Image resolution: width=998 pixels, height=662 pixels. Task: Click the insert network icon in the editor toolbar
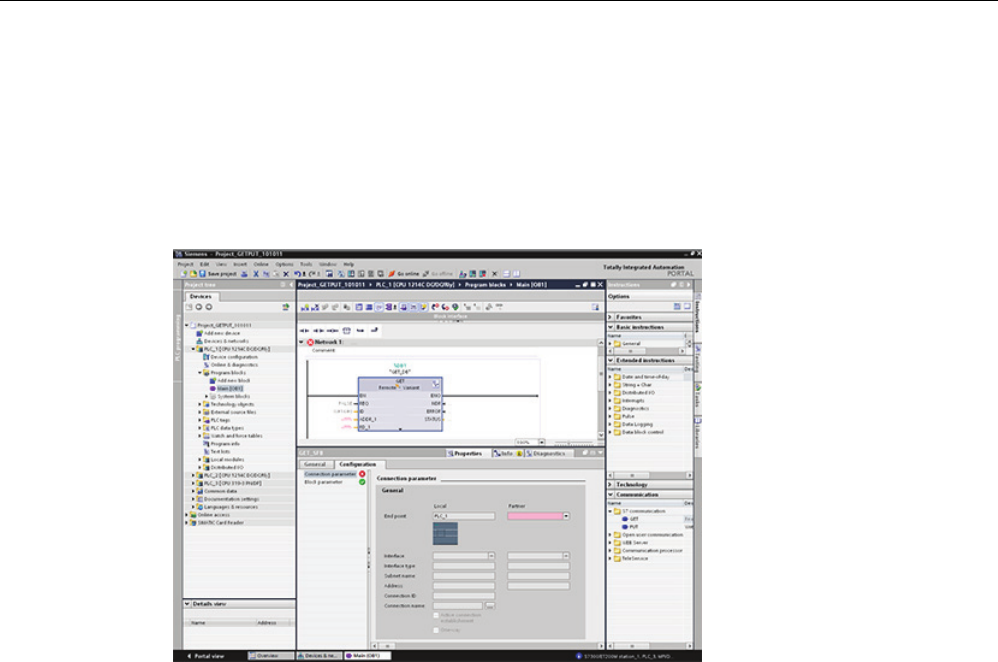pos(305,307)
